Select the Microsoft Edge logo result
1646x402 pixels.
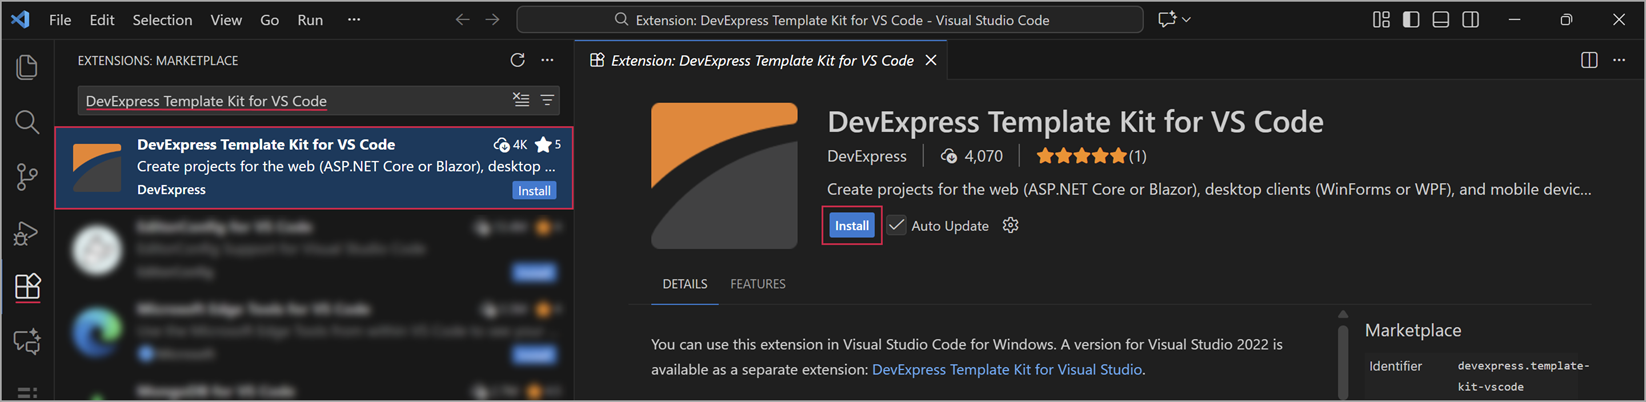click(x=97, y=332)
